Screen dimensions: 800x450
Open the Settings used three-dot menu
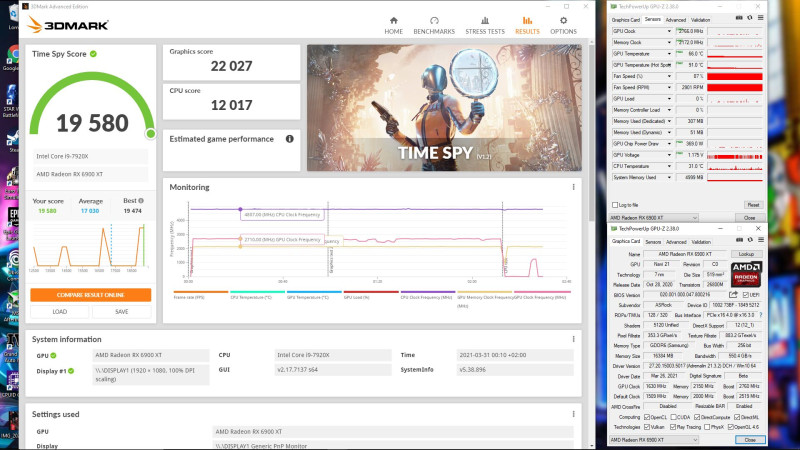573,414
